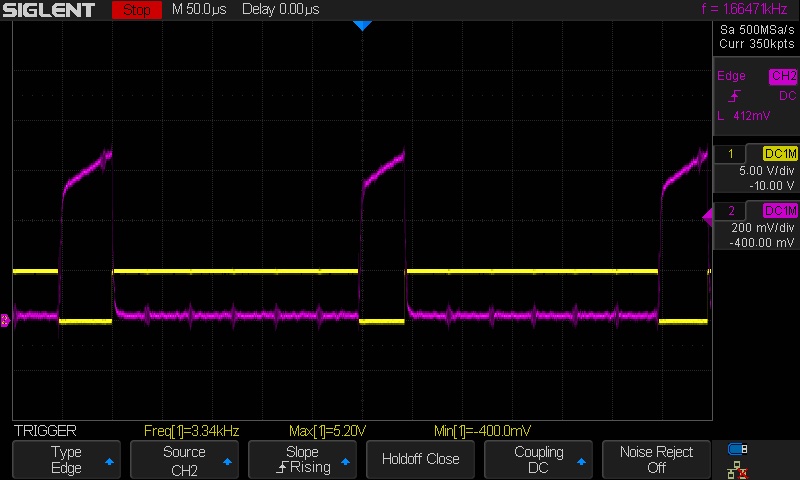
Task: Click the Delay 0.00µs readout
Action: click(281, 9)
